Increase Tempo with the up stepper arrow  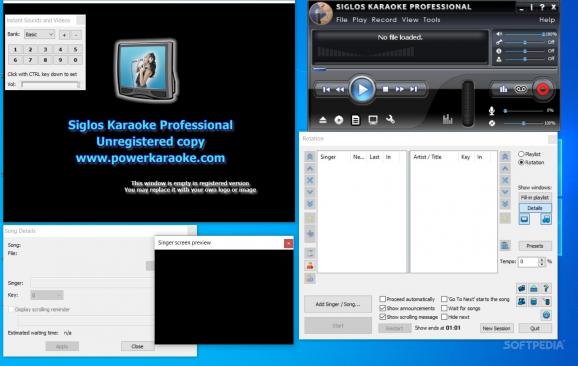[542, 259]
